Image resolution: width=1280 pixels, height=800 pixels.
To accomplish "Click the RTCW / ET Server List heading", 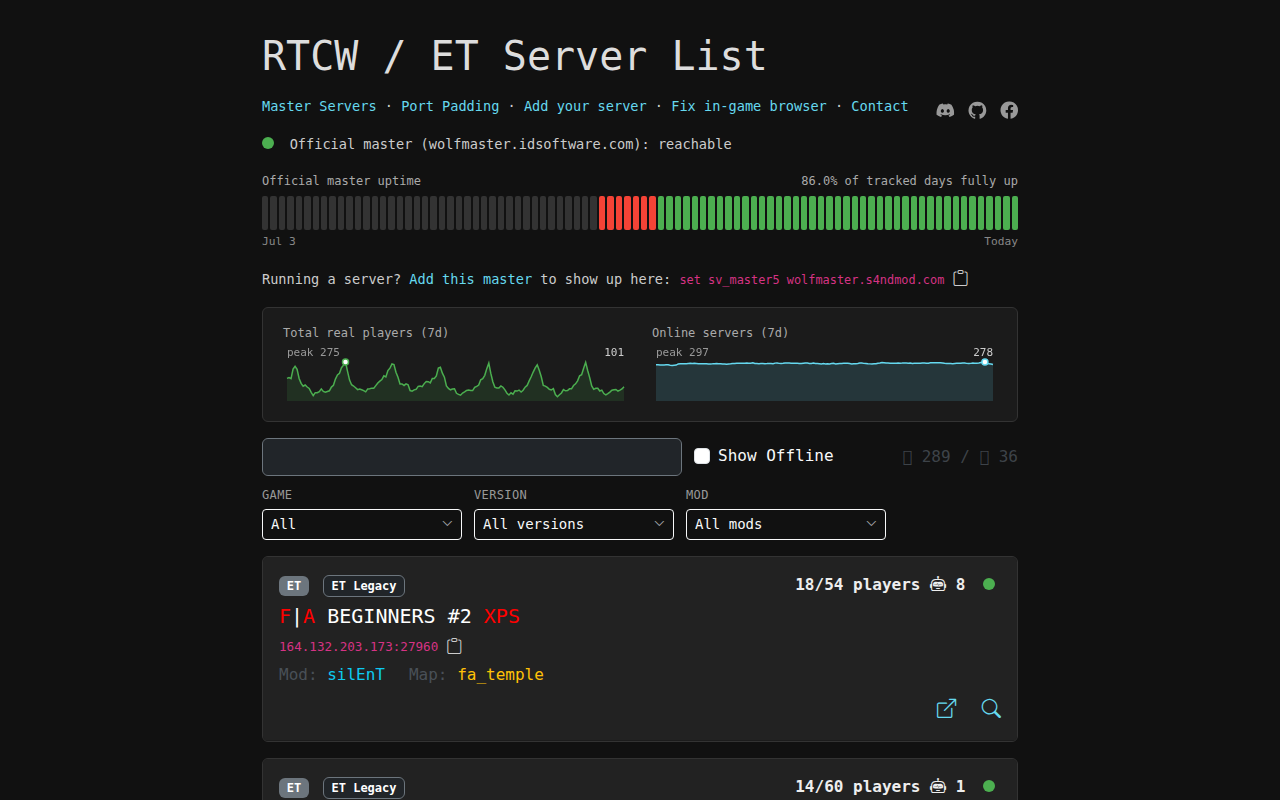I will click(514, 56).
